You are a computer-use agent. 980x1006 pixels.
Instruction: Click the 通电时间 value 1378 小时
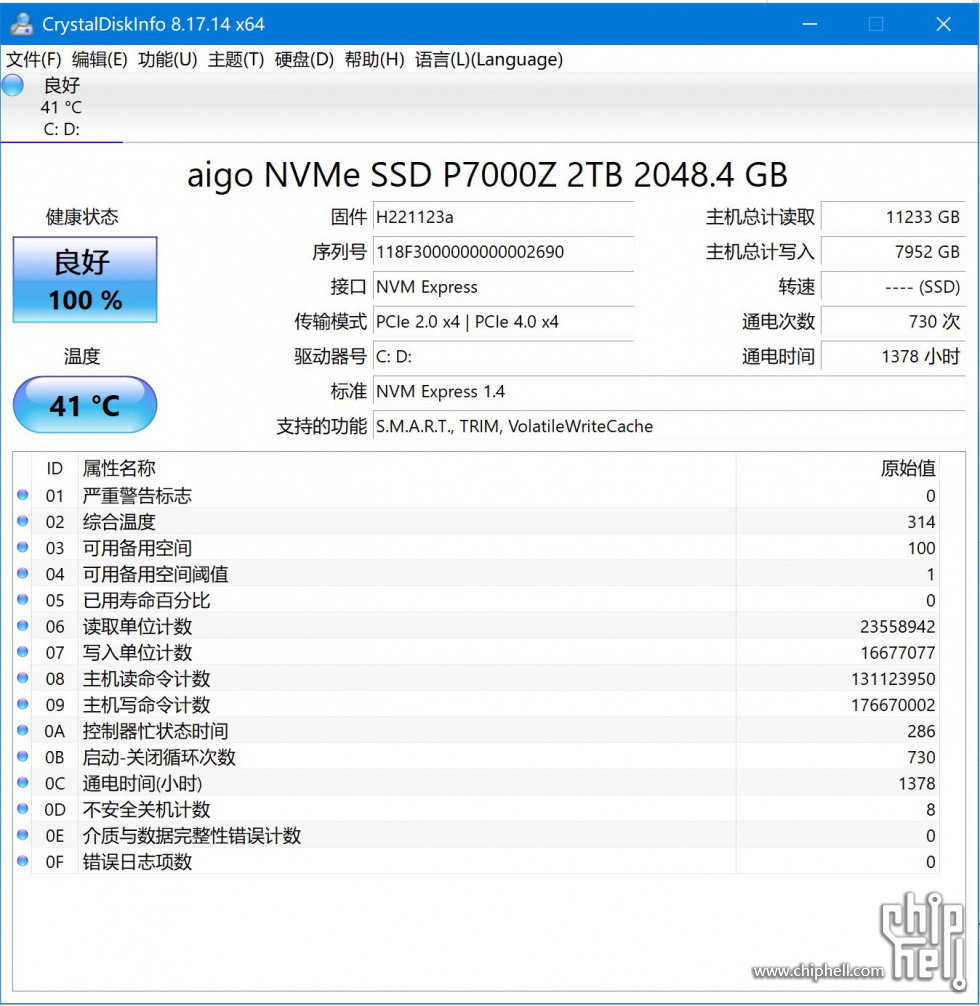pos(893,356)
